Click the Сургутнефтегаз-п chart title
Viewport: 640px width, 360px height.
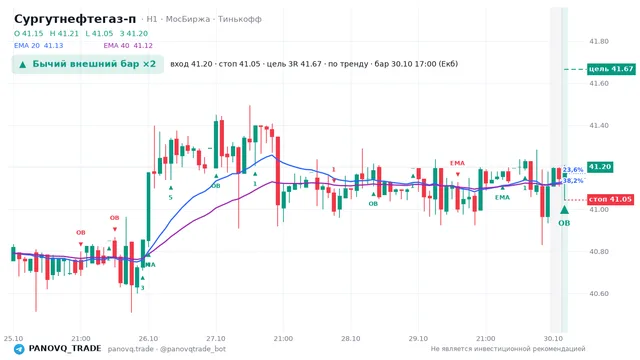[x=75, y=19]
